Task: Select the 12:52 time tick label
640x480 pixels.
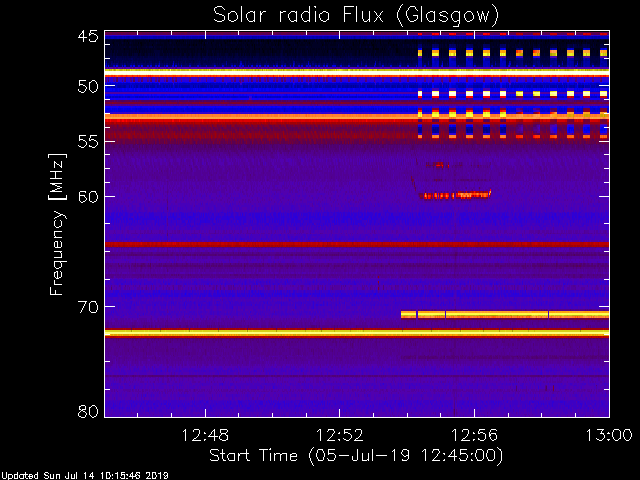Action: tap(340, 435)
